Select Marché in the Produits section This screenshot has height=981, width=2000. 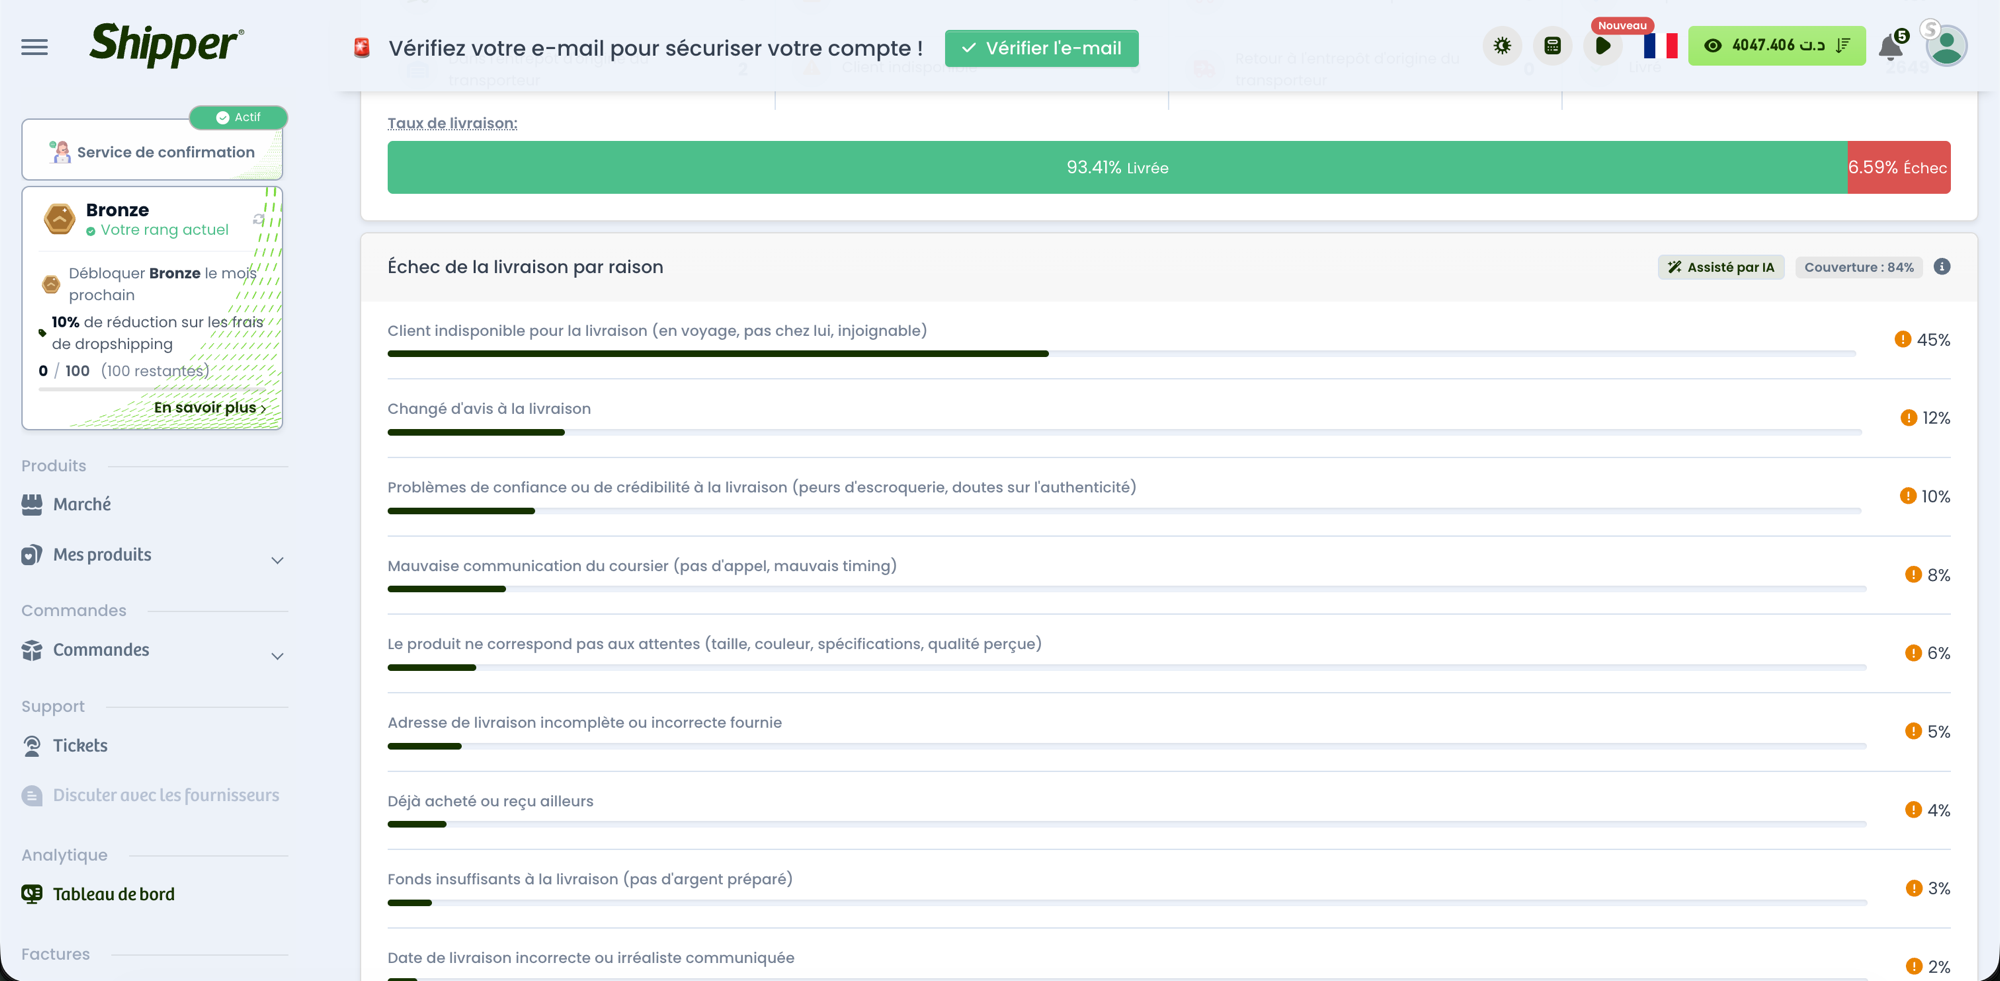(81, 504)
